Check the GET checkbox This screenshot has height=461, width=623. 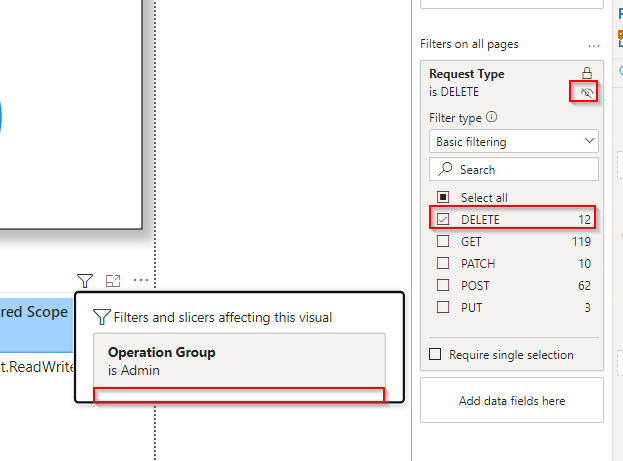click(x=443, y=241)
